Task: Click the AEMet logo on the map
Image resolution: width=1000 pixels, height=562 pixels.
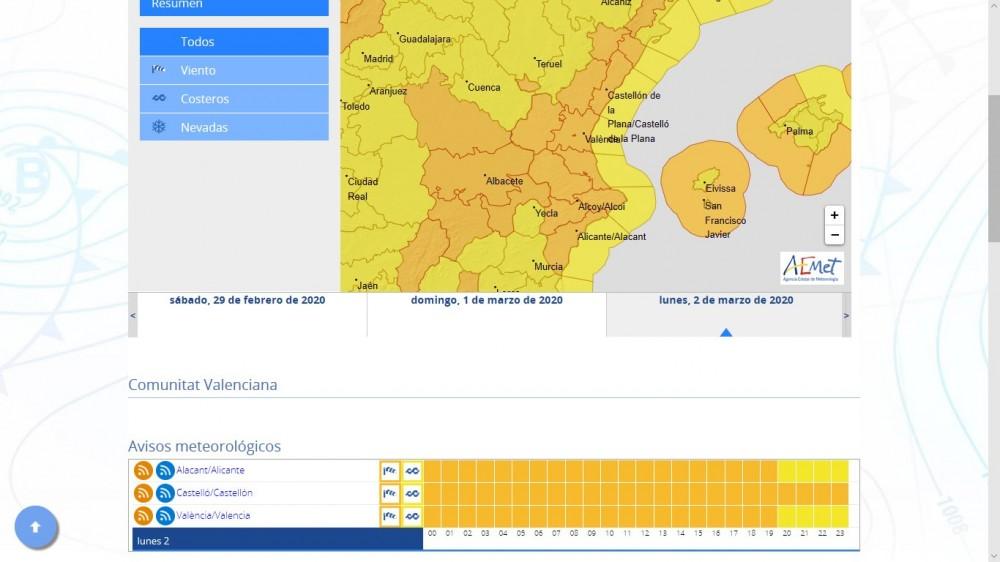Action: [x=811, y=268]
